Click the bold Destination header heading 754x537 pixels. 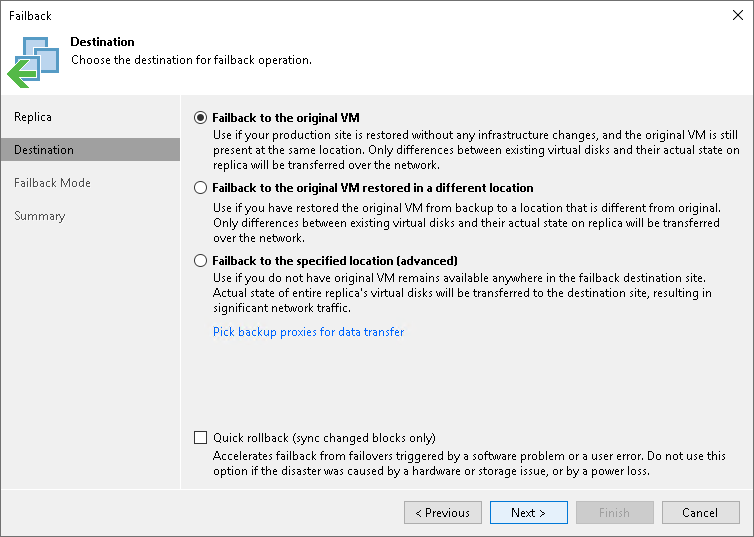coord(102,42)
